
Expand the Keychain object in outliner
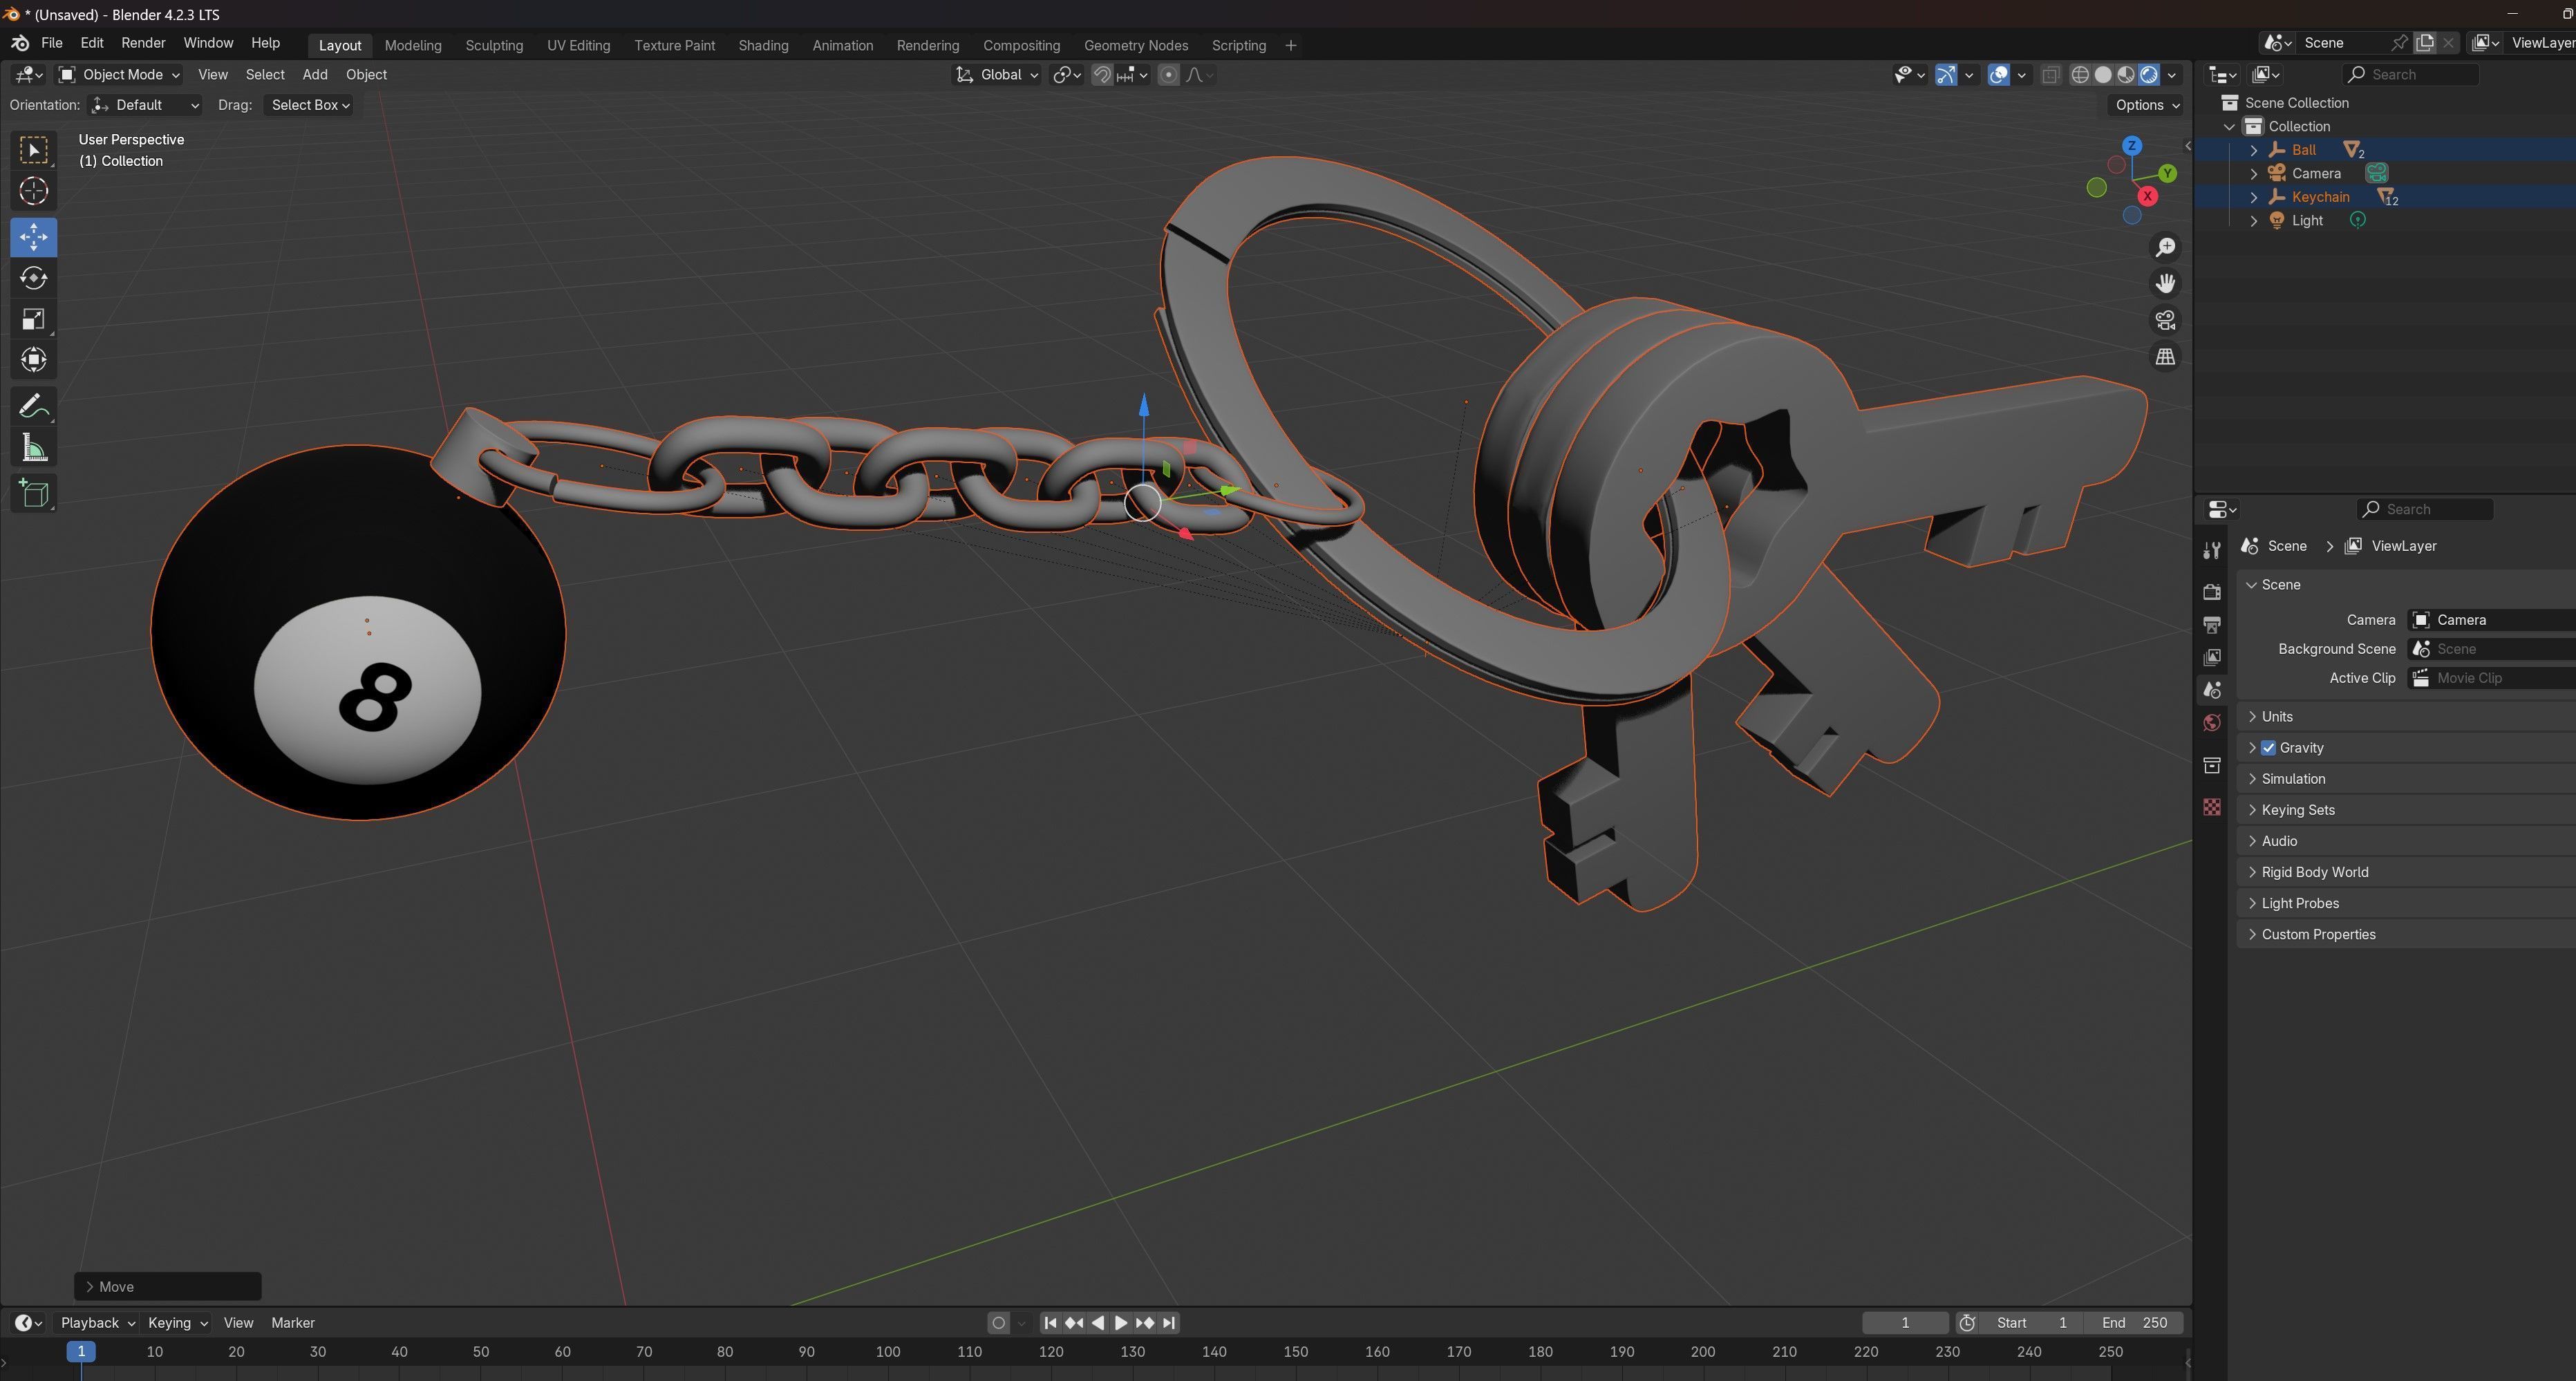tap(2254, 197)
